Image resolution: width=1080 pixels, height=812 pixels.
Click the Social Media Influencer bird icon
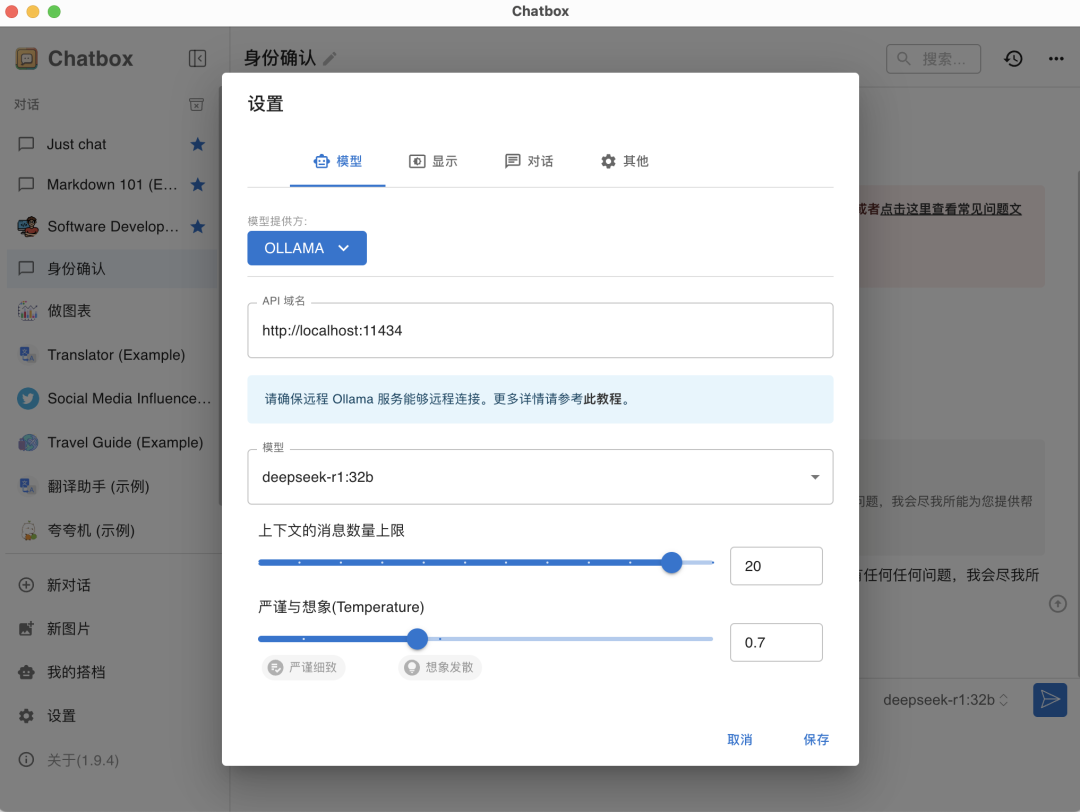pyautogui.click(x=28, y=398)
